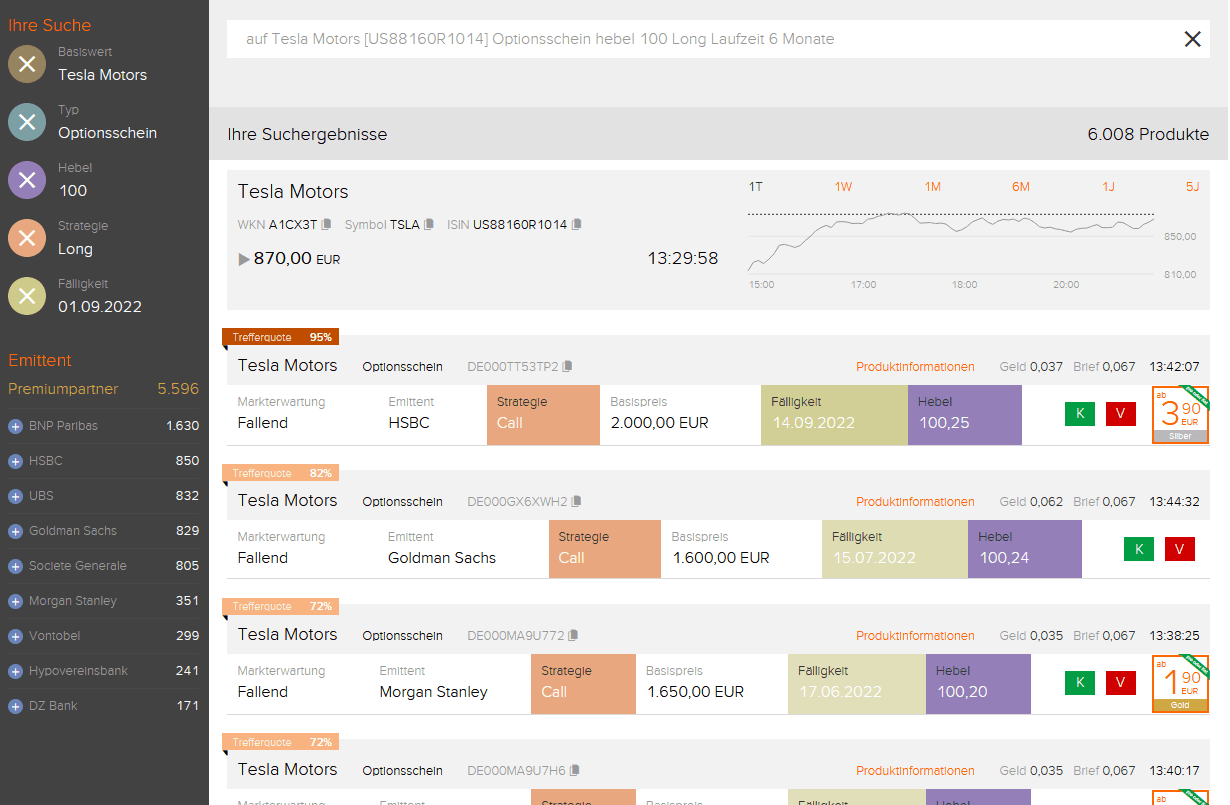The height and width of the screenshot is (805, 1230).
Task: Copy code DE000MA9U772 to clipboard
Action: [573, 636]
